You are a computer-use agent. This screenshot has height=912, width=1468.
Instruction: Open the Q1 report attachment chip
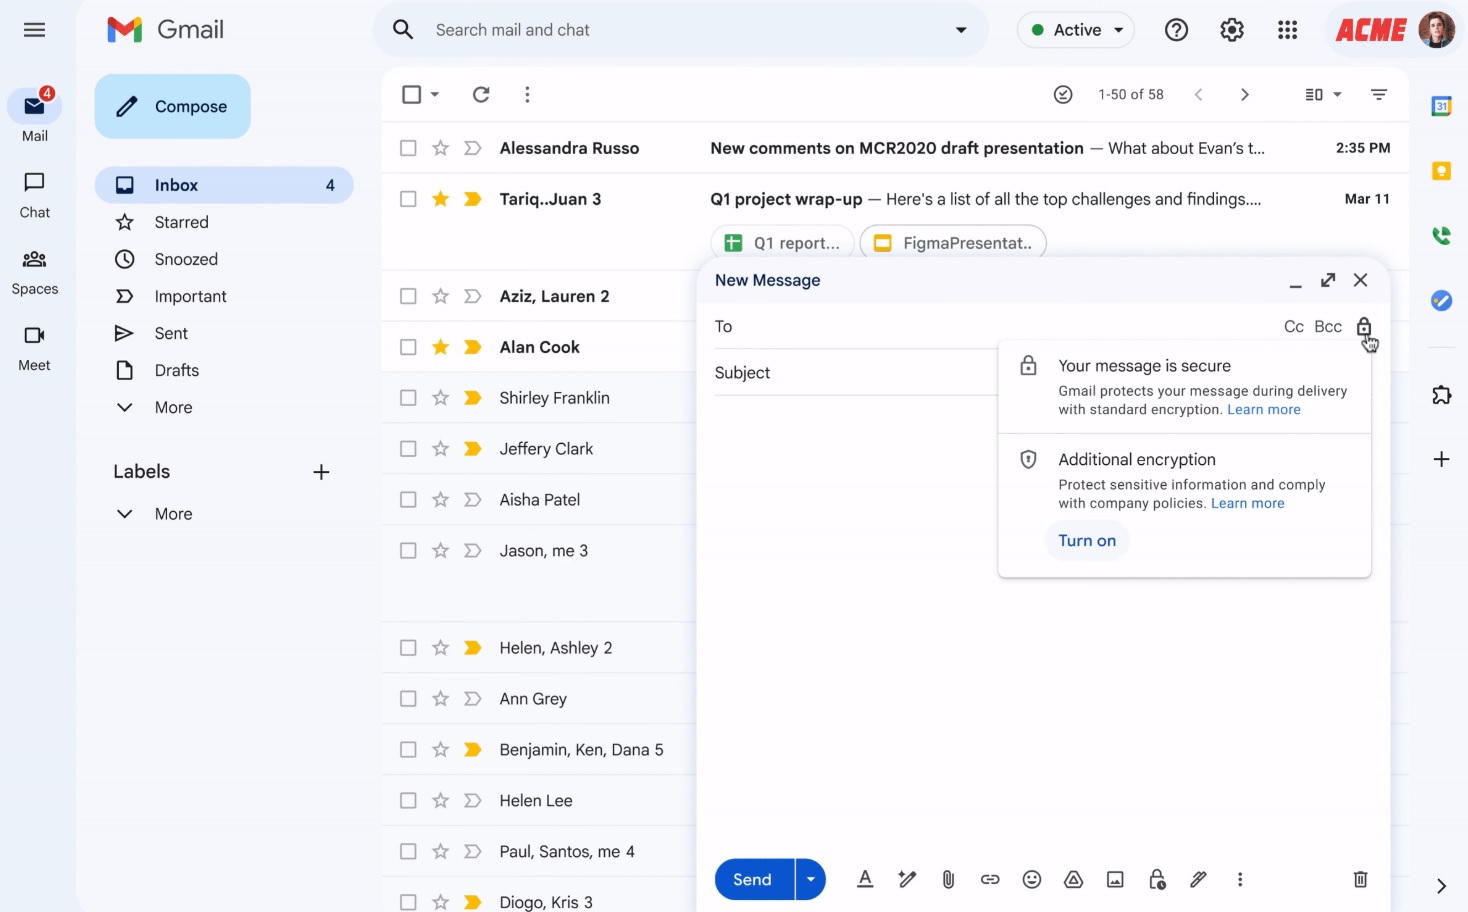(x=782, y=243)
